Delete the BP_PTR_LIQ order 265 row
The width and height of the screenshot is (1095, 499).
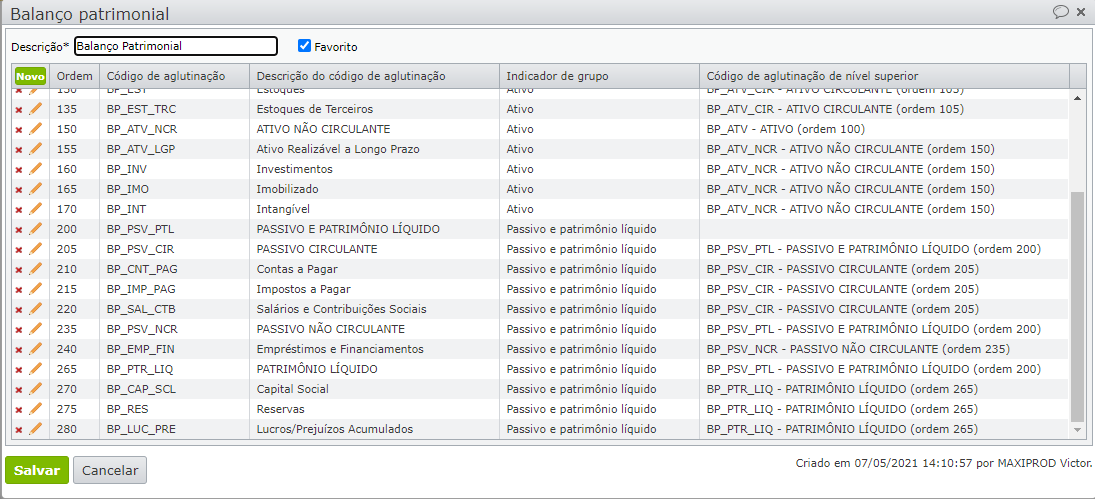tap(19, 370)
